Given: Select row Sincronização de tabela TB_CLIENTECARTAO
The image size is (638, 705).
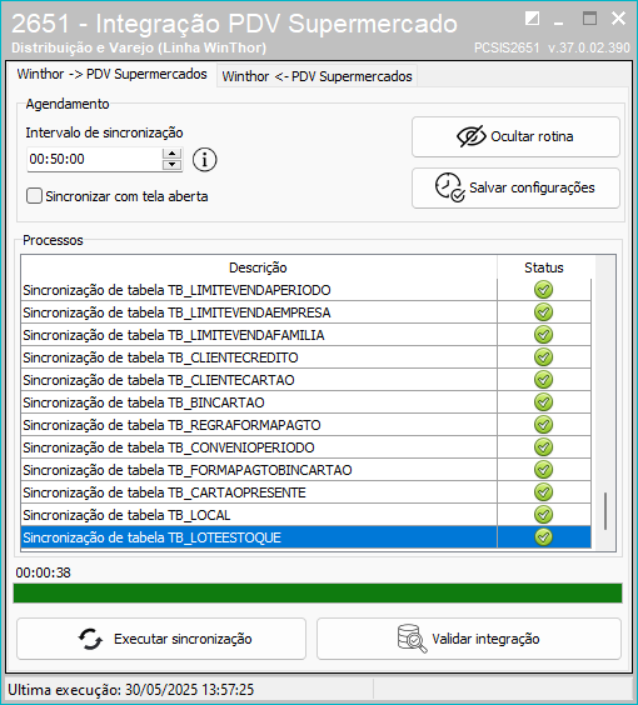Looking at the screenshot, I should tap(306, 380).
